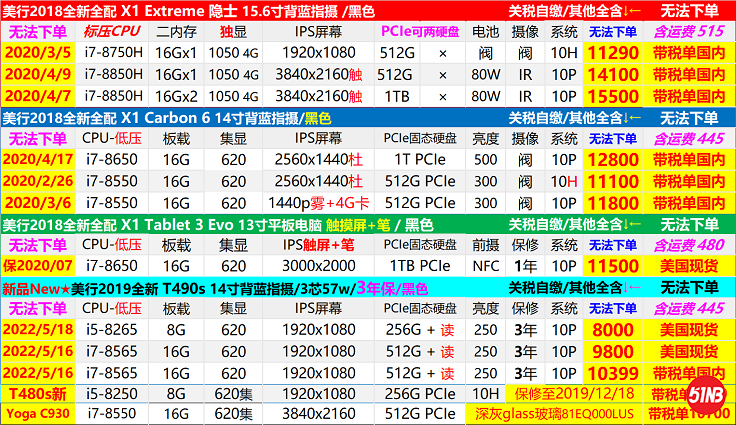Click the 二内存 header cell
This screenshot has height=425, width=736.
click(176, 31)
